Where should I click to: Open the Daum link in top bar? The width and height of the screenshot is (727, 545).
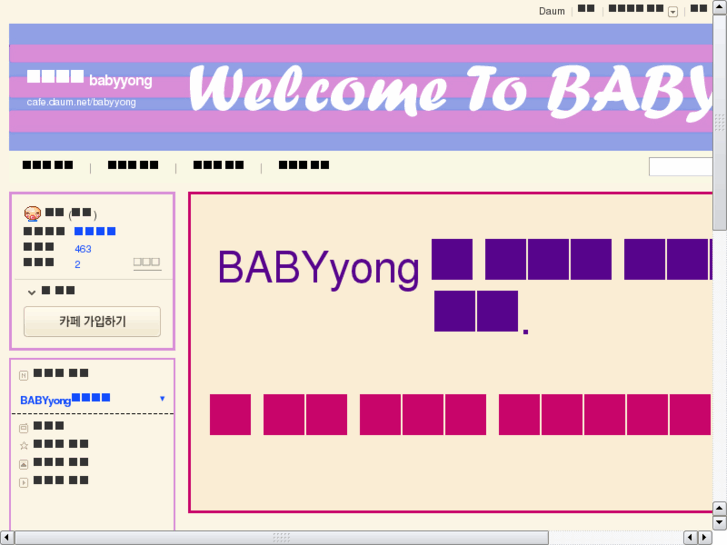tap(552, 11)
